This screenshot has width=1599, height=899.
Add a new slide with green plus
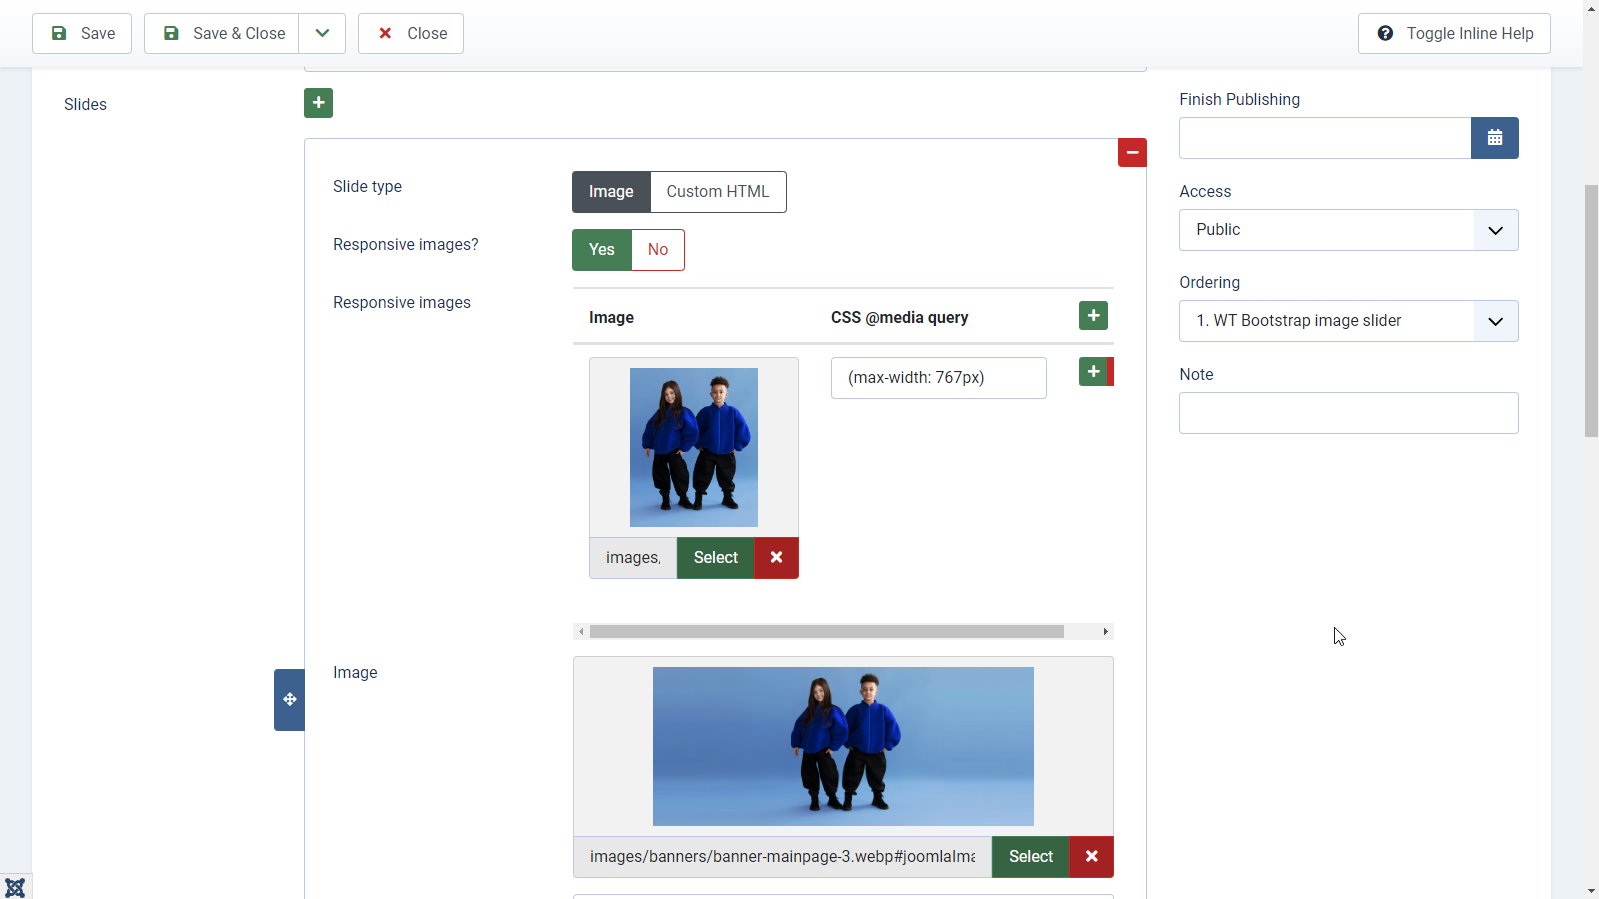click(x=318, y=103)
